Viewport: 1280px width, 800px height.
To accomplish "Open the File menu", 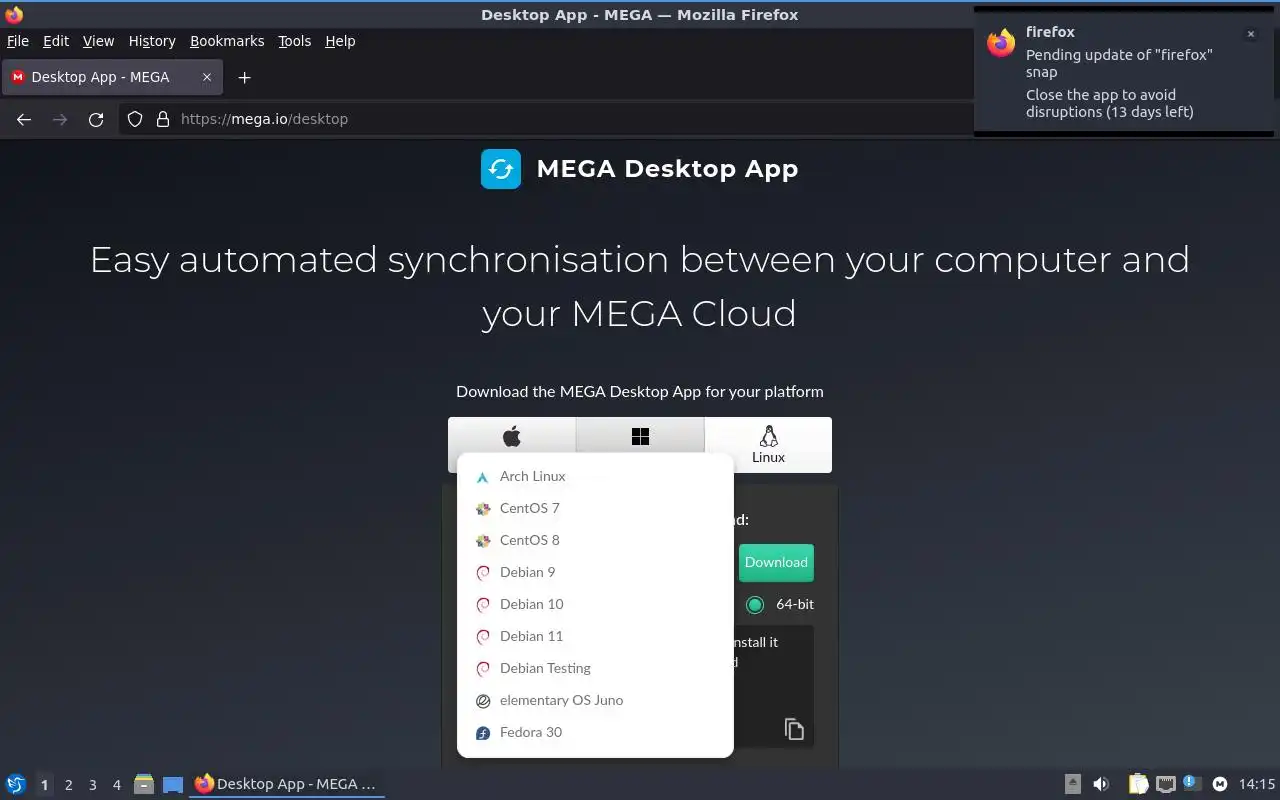I will click(x=18, y=41).
